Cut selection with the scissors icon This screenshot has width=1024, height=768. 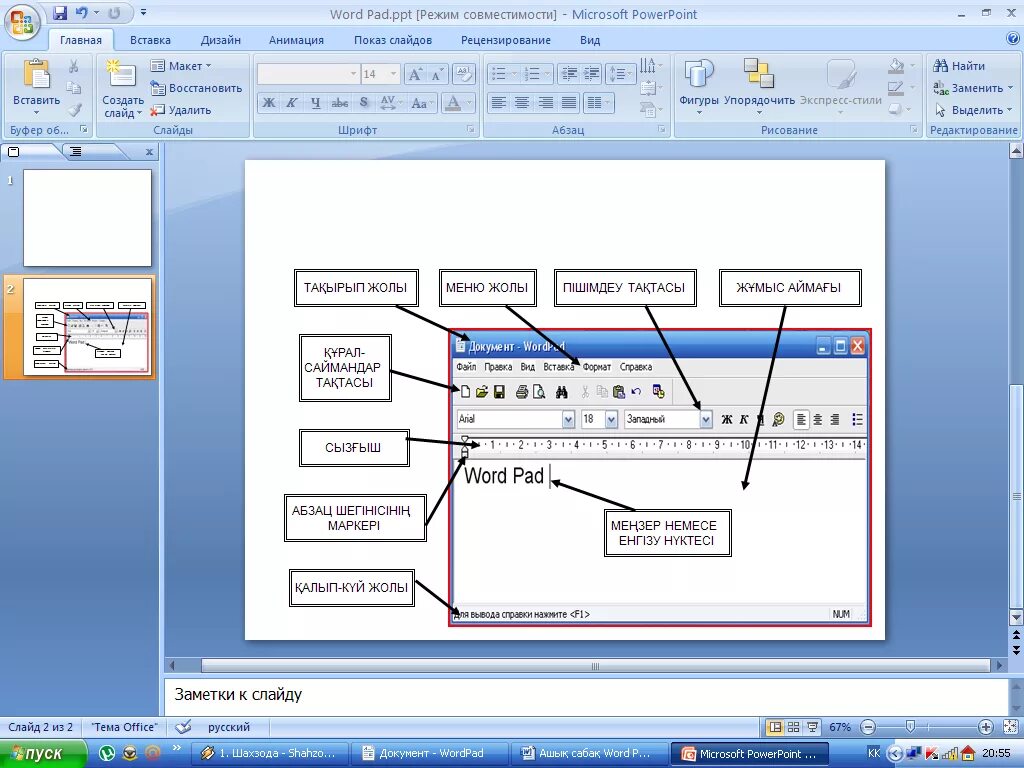pyautogui.click(x=74, y=66)
